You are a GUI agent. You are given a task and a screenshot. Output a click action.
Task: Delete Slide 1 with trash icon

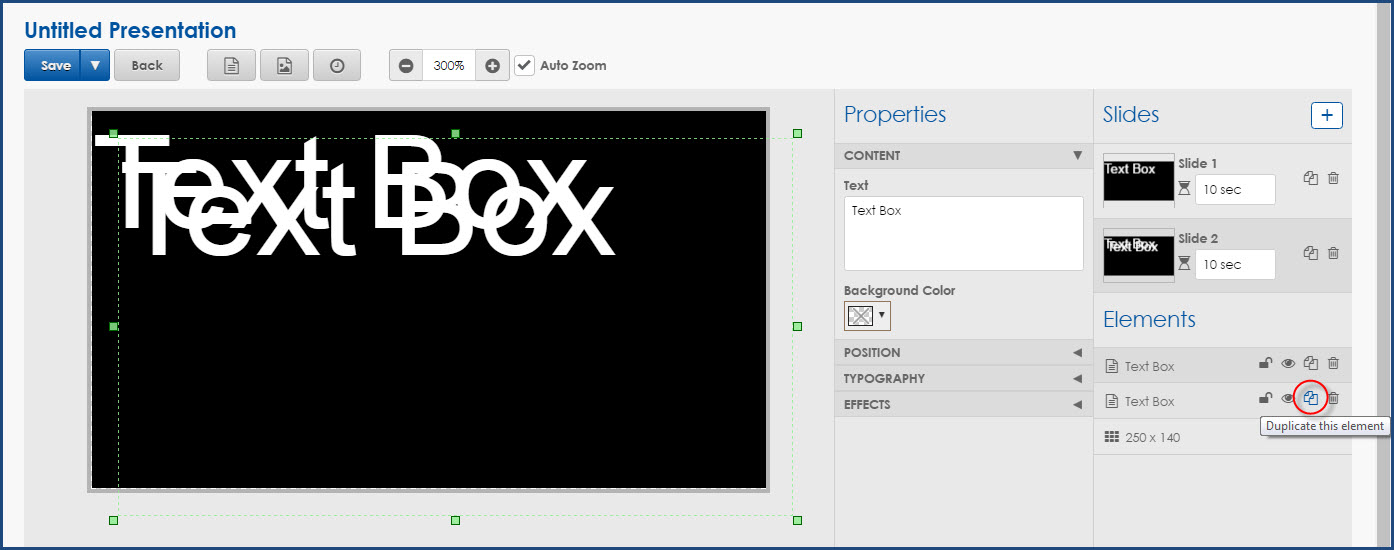click(1333, 178)
